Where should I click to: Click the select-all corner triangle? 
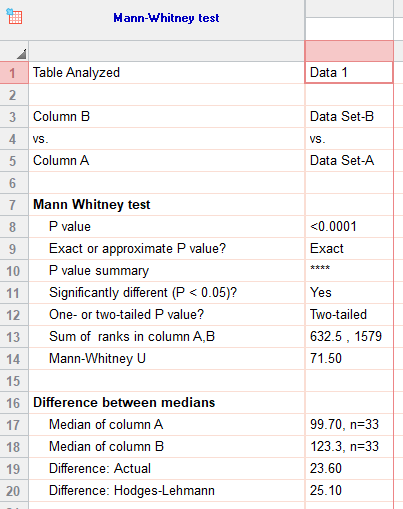click(x=21, y=54)
